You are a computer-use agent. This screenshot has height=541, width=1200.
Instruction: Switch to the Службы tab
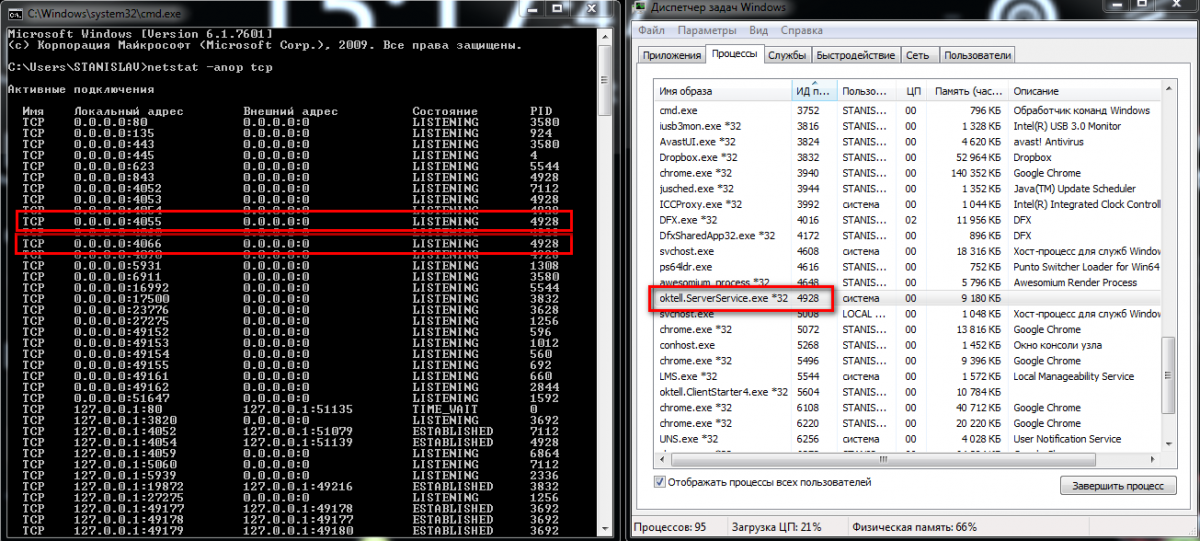point(787,56)
